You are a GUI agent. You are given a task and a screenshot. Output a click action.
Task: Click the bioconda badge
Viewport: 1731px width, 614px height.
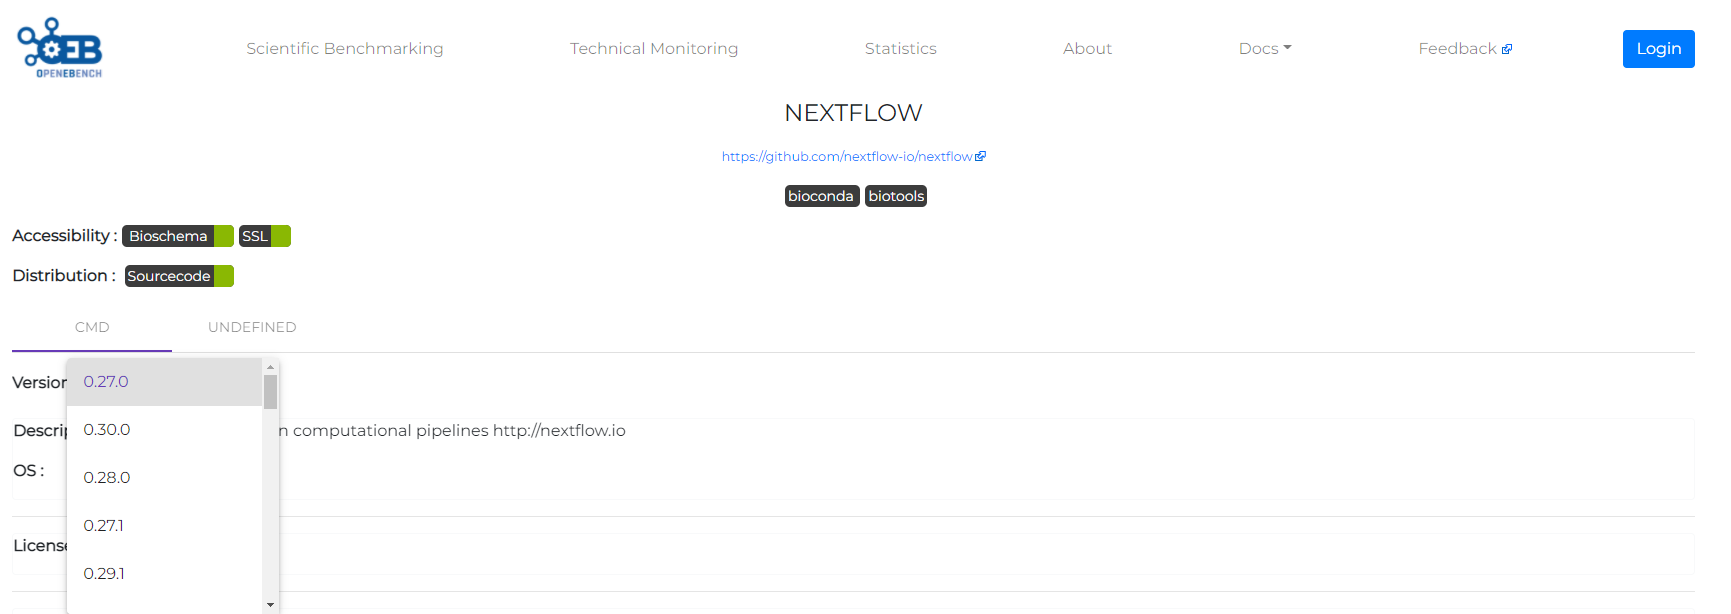click(x=821, y=196)
